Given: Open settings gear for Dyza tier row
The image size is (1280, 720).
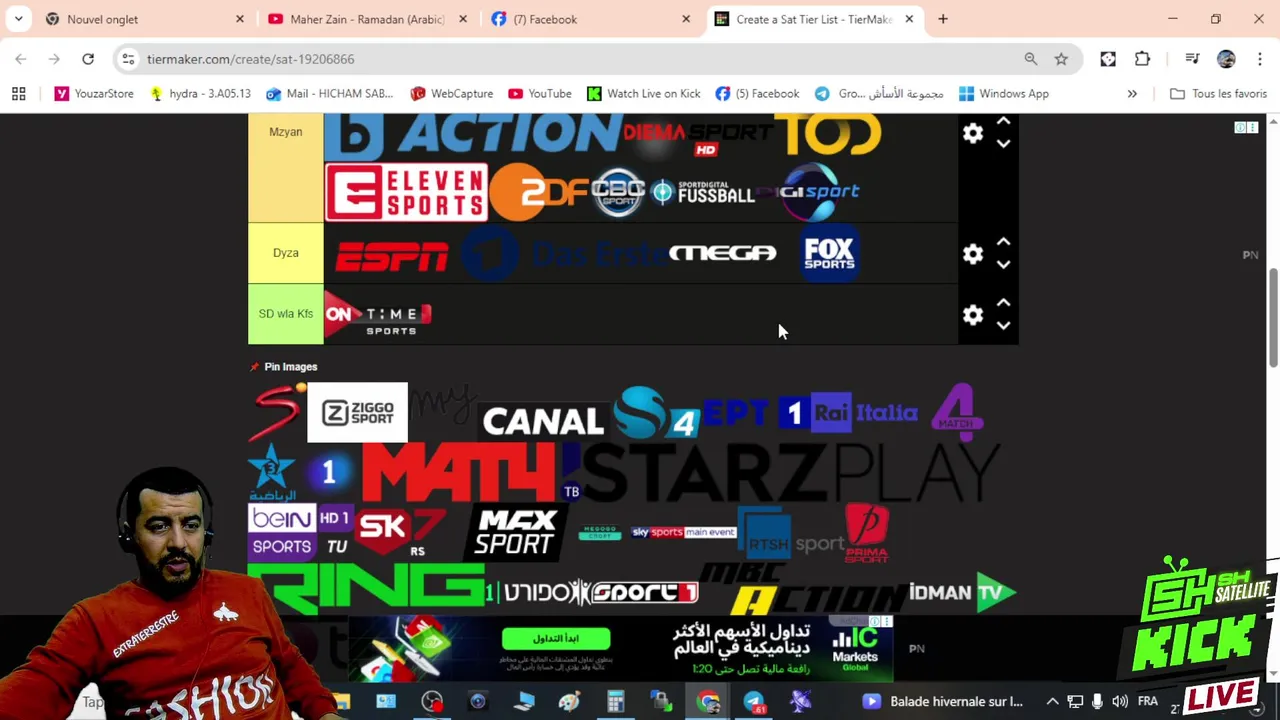Looking at the screenshot, I should [x=972, y=254].
